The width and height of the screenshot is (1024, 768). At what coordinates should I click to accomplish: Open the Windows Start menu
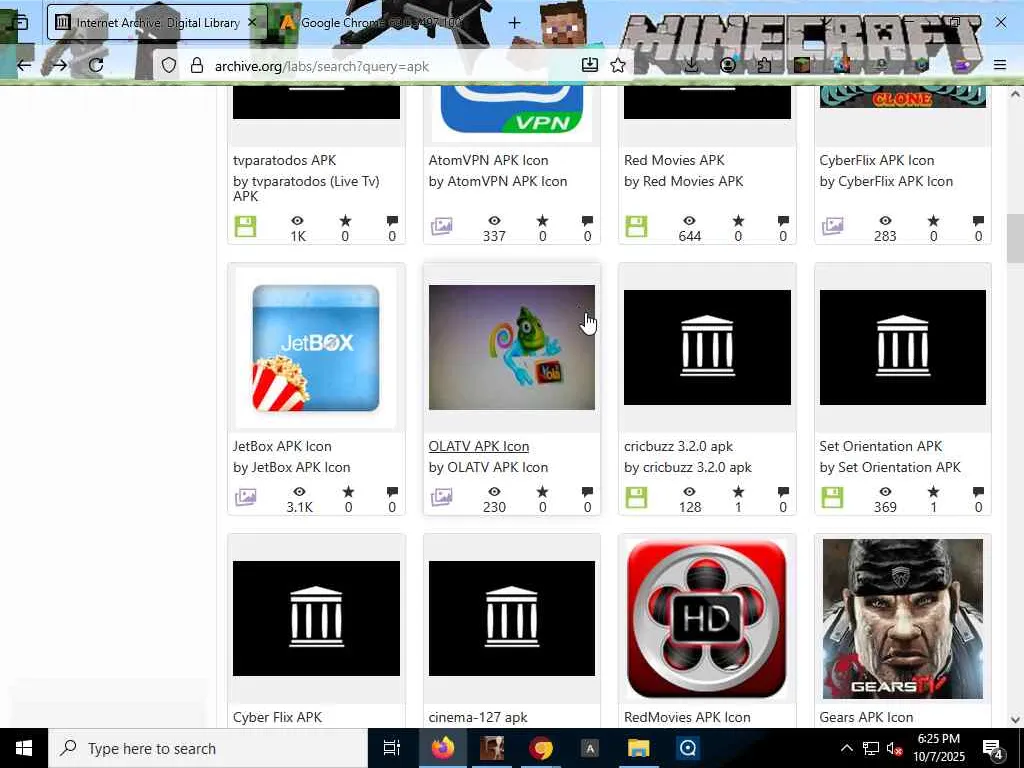pos(24,748)
